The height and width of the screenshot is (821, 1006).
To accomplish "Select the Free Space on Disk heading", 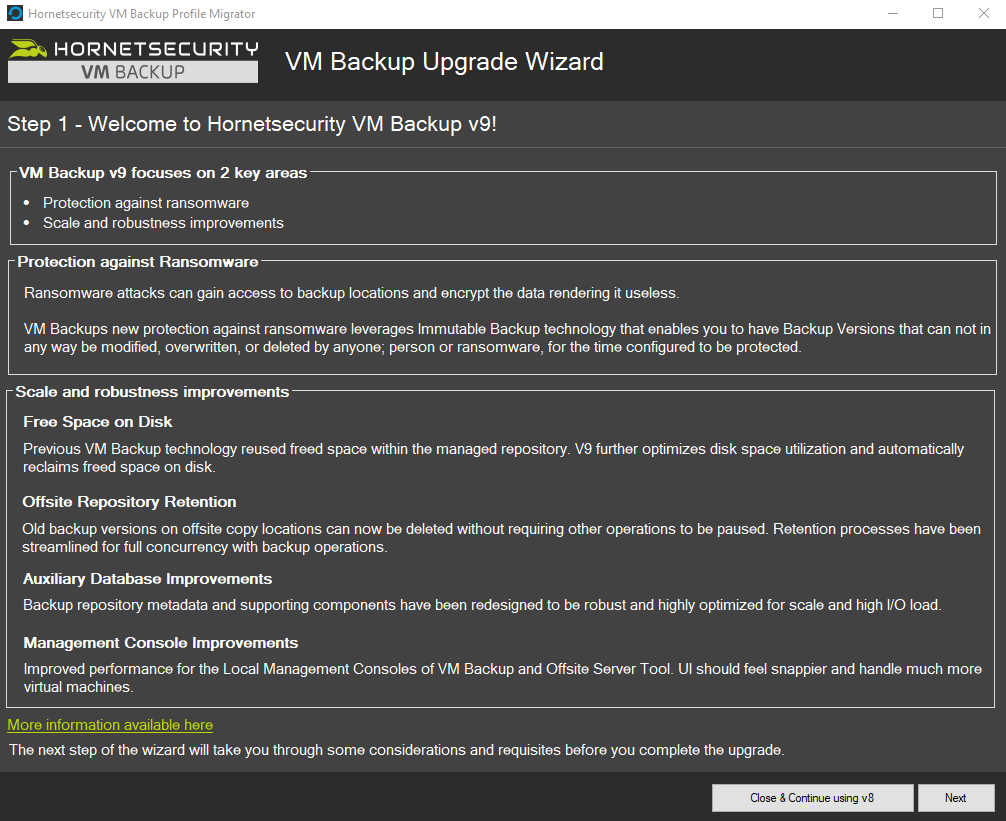I will [x=98, y=422].
